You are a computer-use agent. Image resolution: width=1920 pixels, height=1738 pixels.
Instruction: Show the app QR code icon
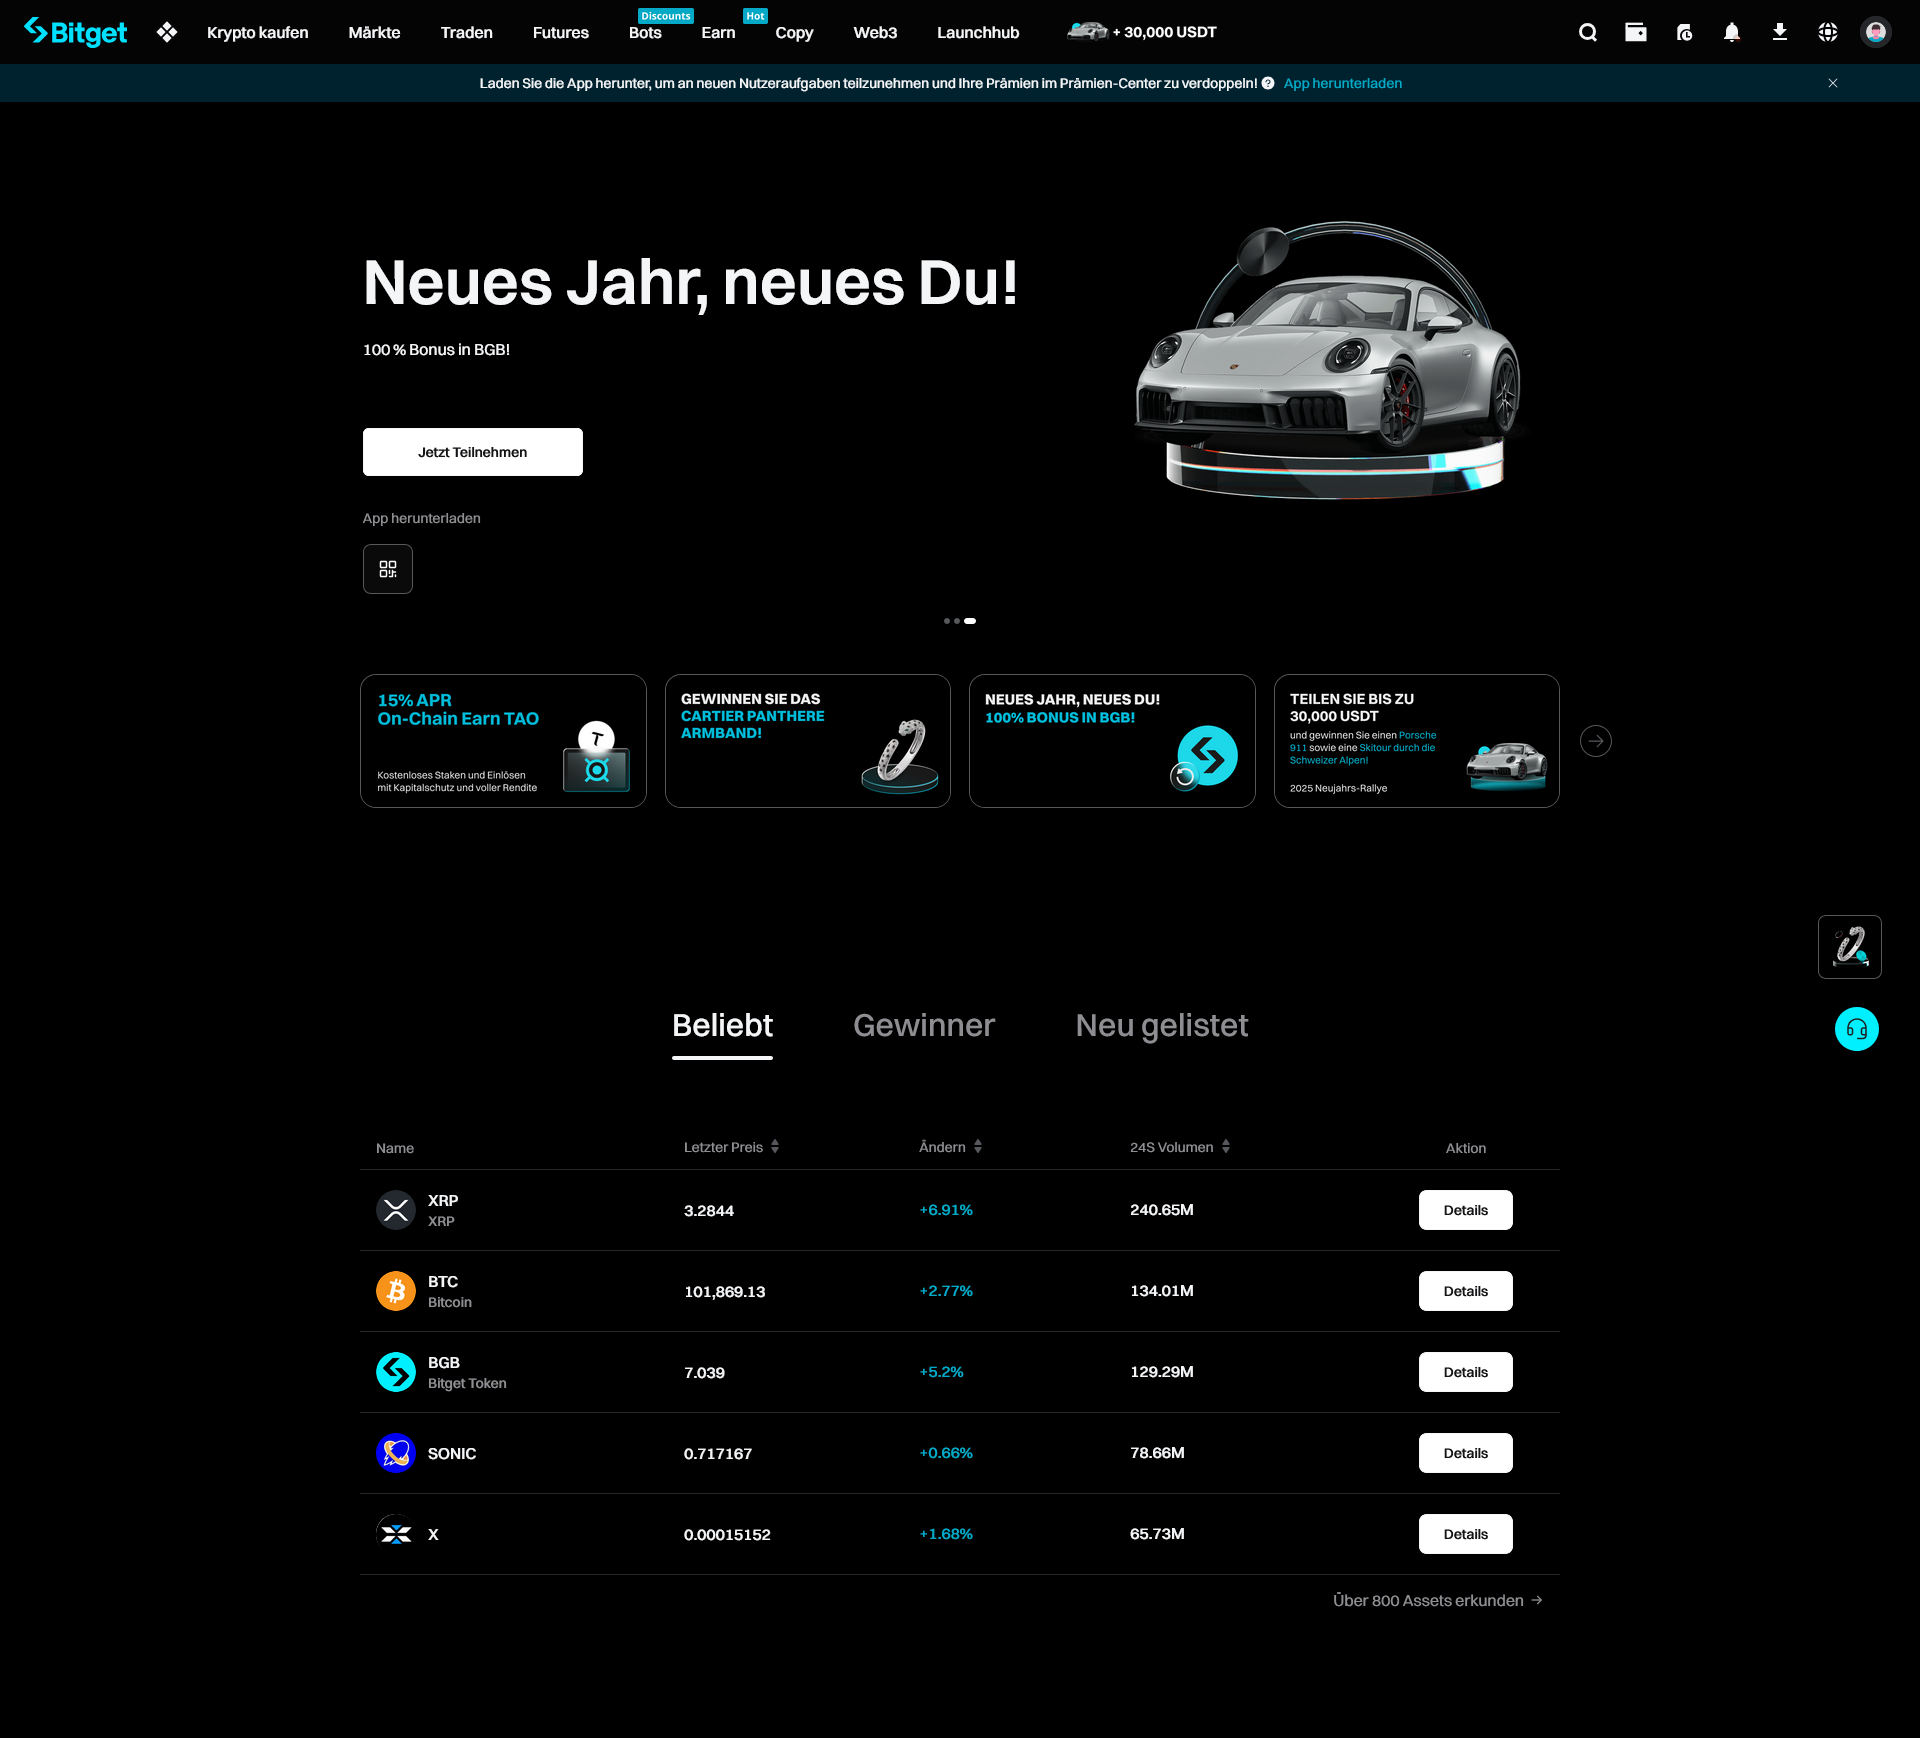point(388,569)
